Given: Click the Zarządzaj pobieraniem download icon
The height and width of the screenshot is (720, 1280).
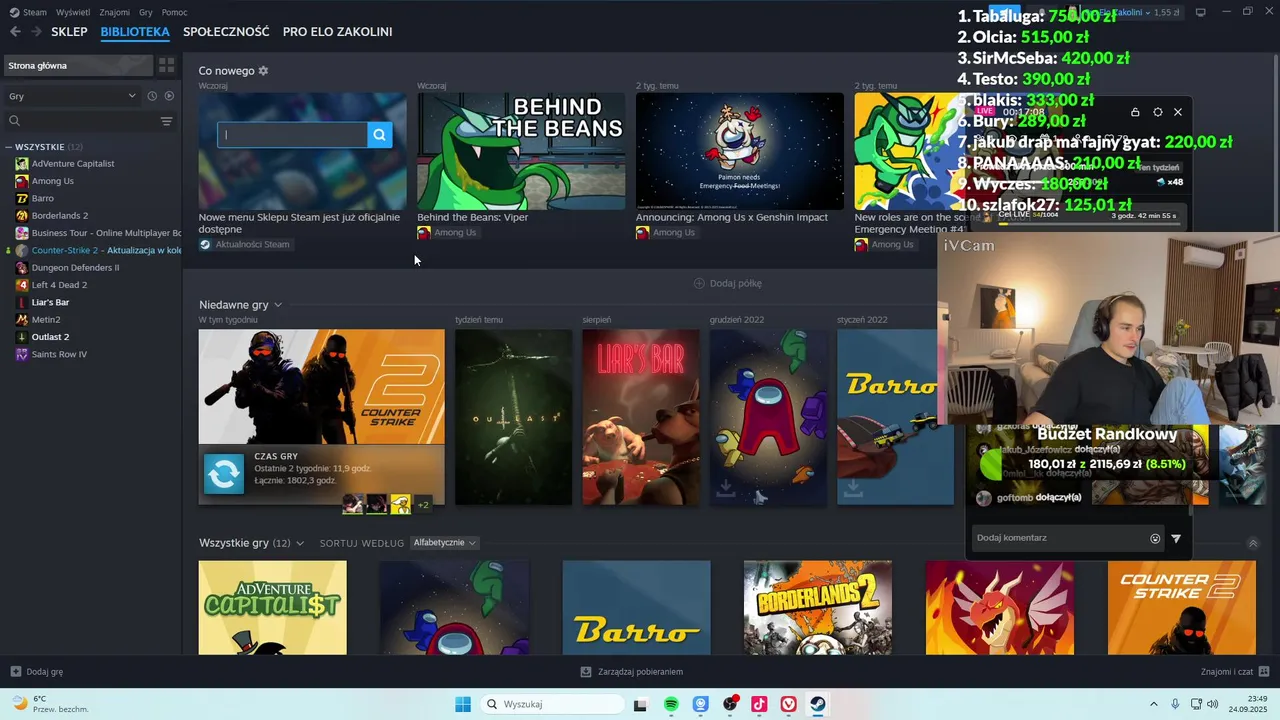Looking at the screenshot, I should click(x=587, y=672).
